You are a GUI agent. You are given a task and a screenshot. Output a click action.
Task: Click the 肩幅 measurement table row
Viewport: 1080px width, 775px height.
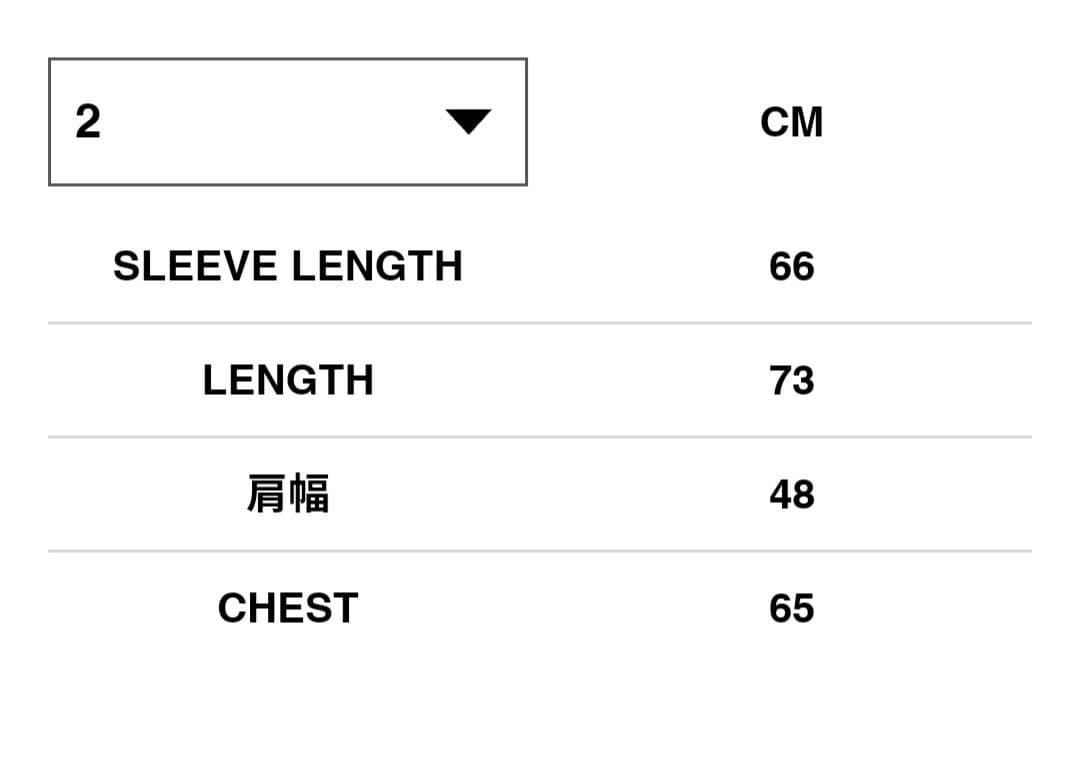pos(540,494)
